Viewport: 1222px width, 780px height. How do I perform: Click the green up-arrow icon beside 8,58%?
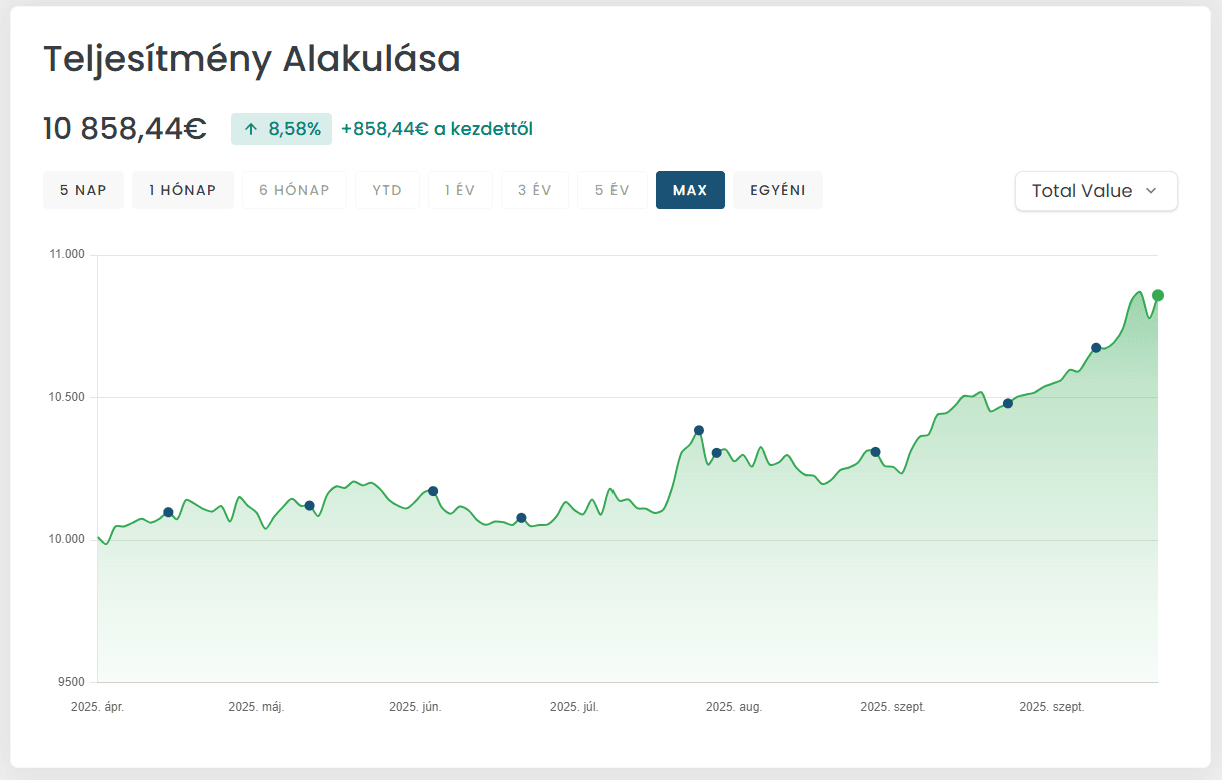coord(251,129)
